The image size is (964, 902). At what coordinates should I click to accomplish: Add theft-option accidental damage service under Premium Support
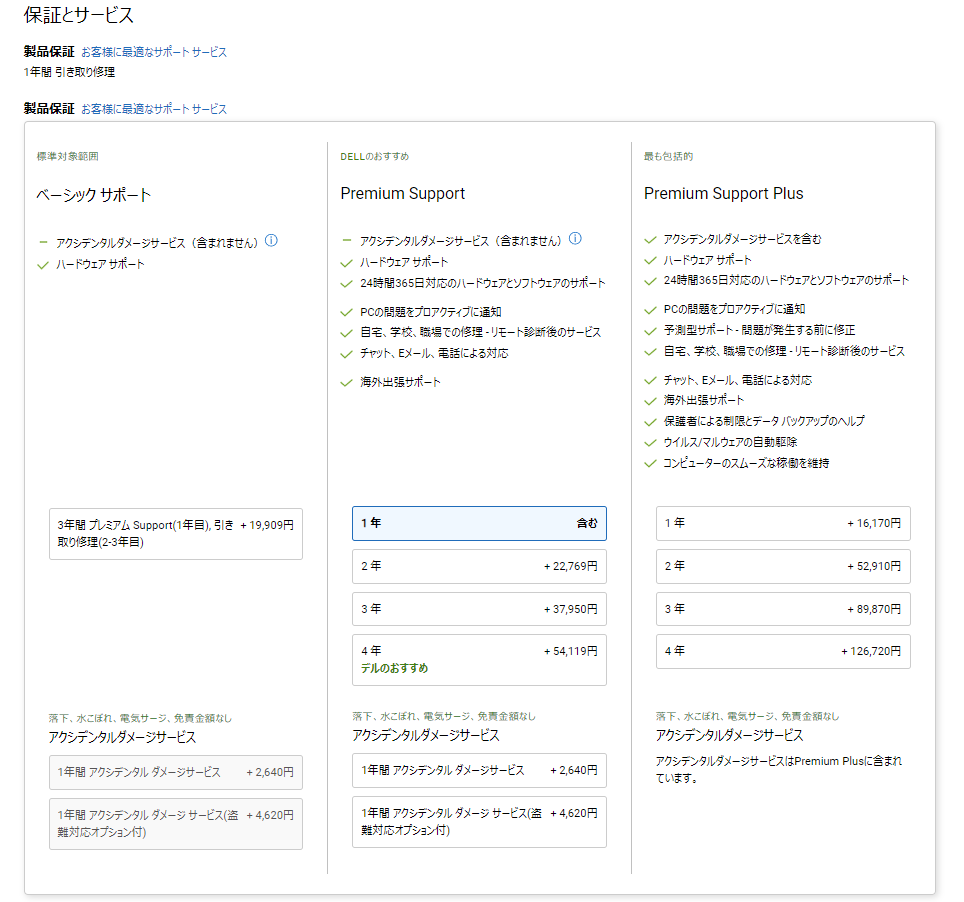pos(479,822)
